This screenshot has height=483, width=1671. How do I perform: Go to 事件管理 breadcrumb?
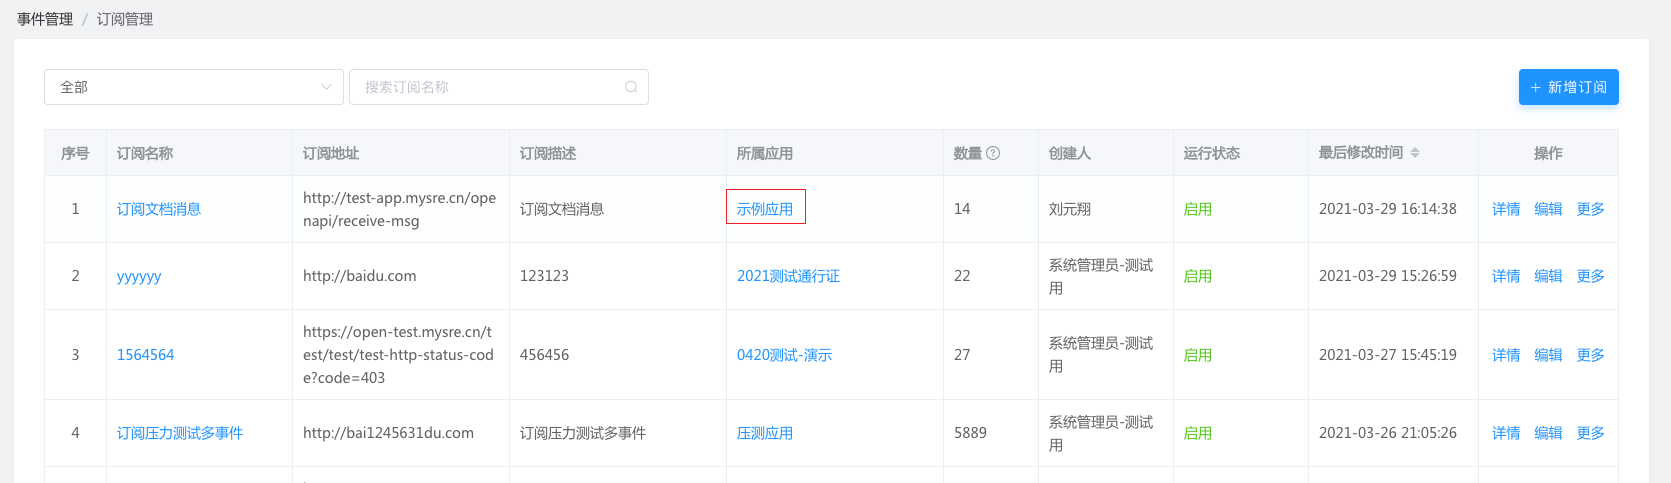click(45, 19)
